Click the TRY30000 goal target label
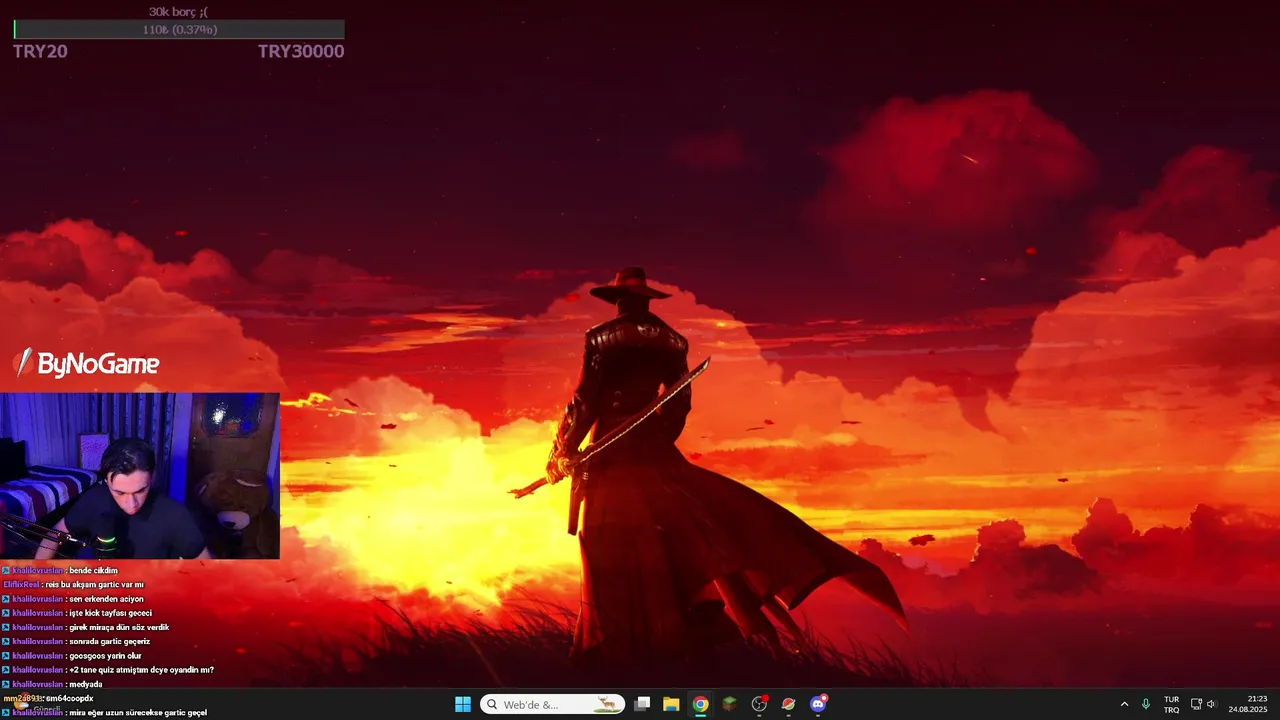The image size is (1280, 720). pyautogui.click(x=301, y=52)
